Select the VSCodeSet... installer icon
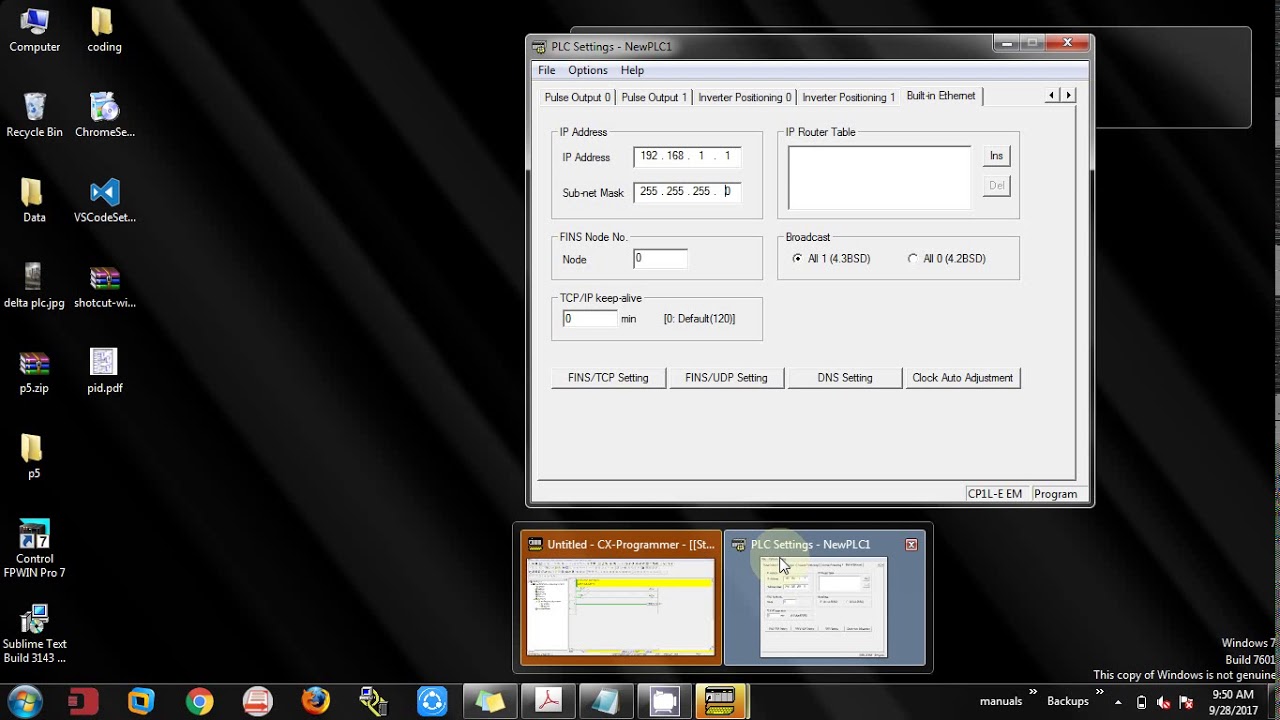 pyautogui.click(x=104, y=200)
